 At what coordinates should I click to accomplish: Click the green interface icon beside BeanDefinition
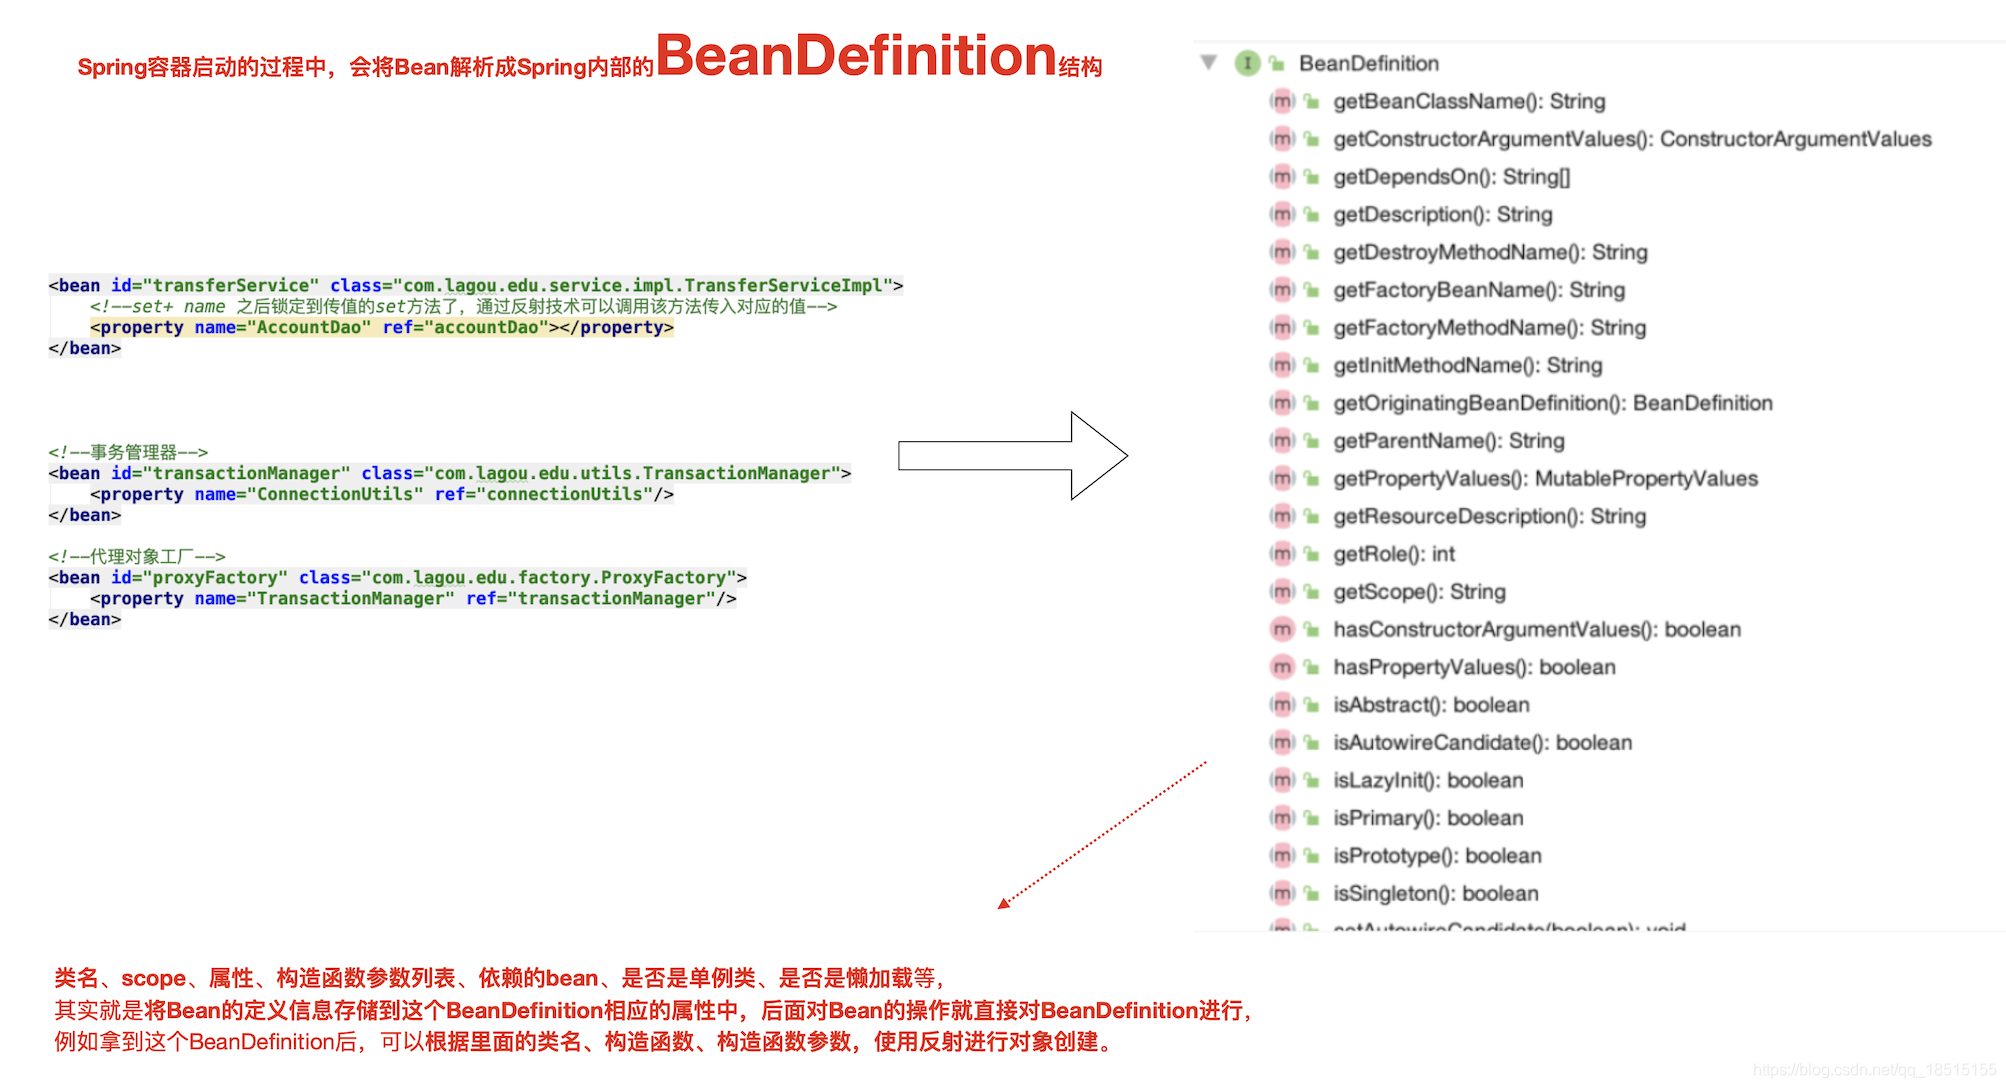(1247, 63)
